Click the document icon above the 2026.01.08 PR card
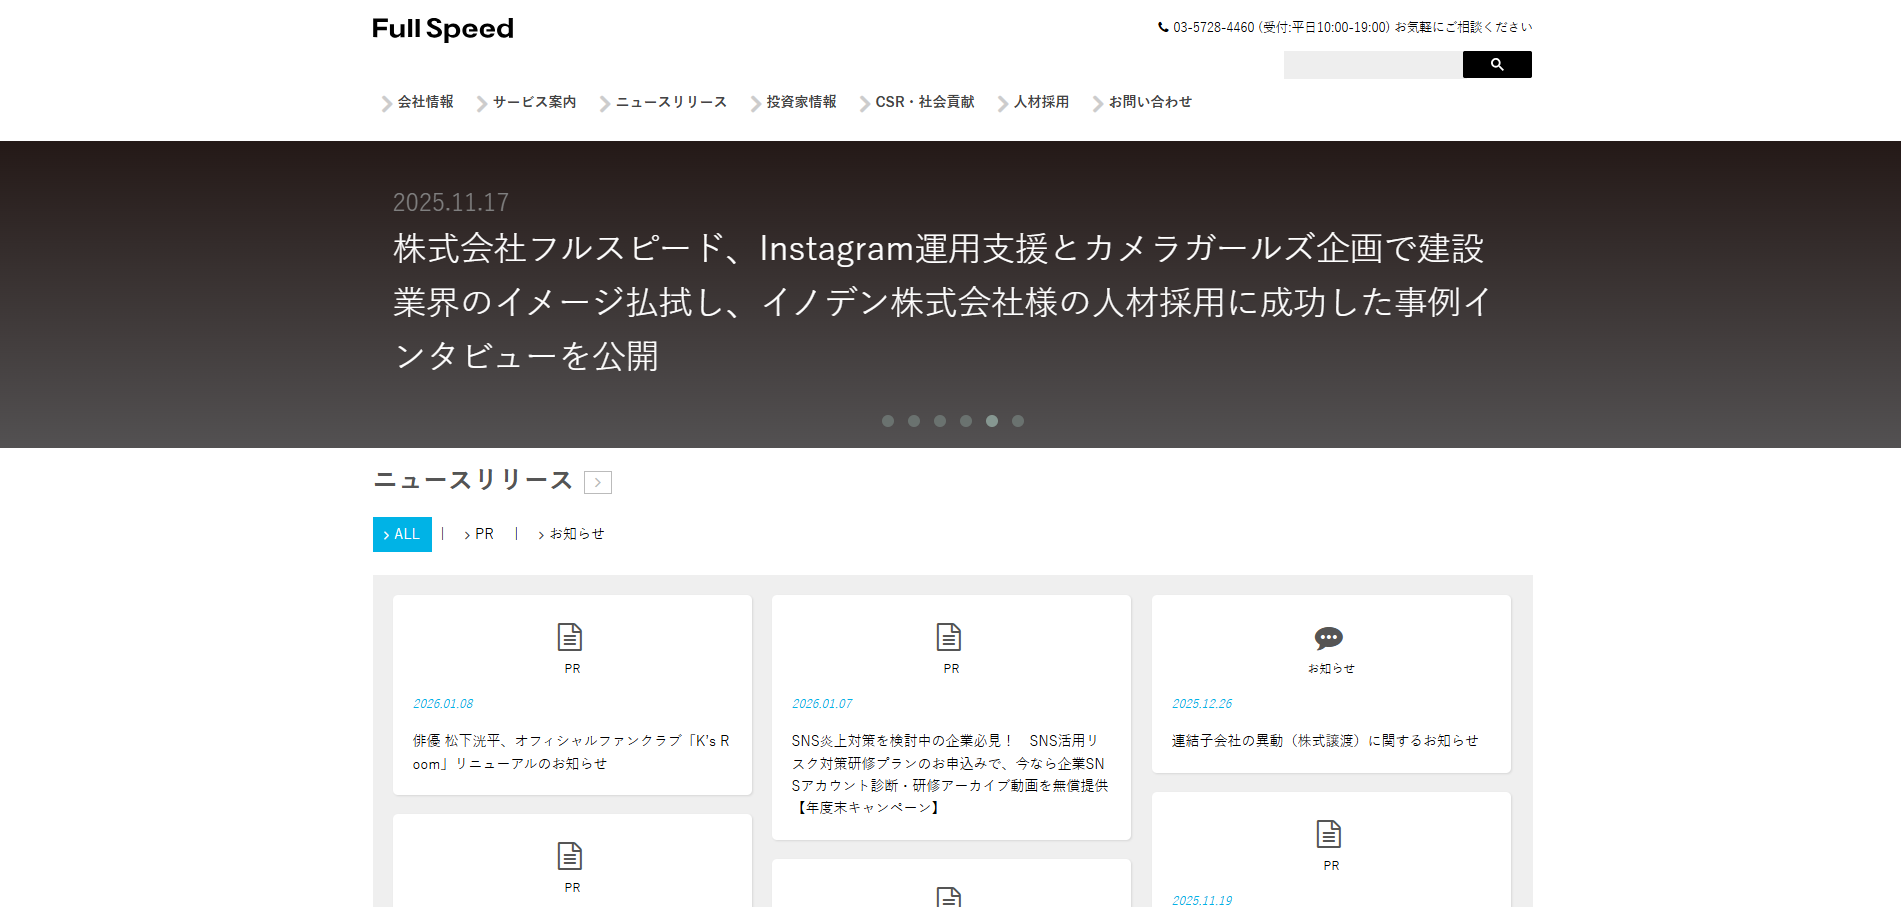 [570, 634]
